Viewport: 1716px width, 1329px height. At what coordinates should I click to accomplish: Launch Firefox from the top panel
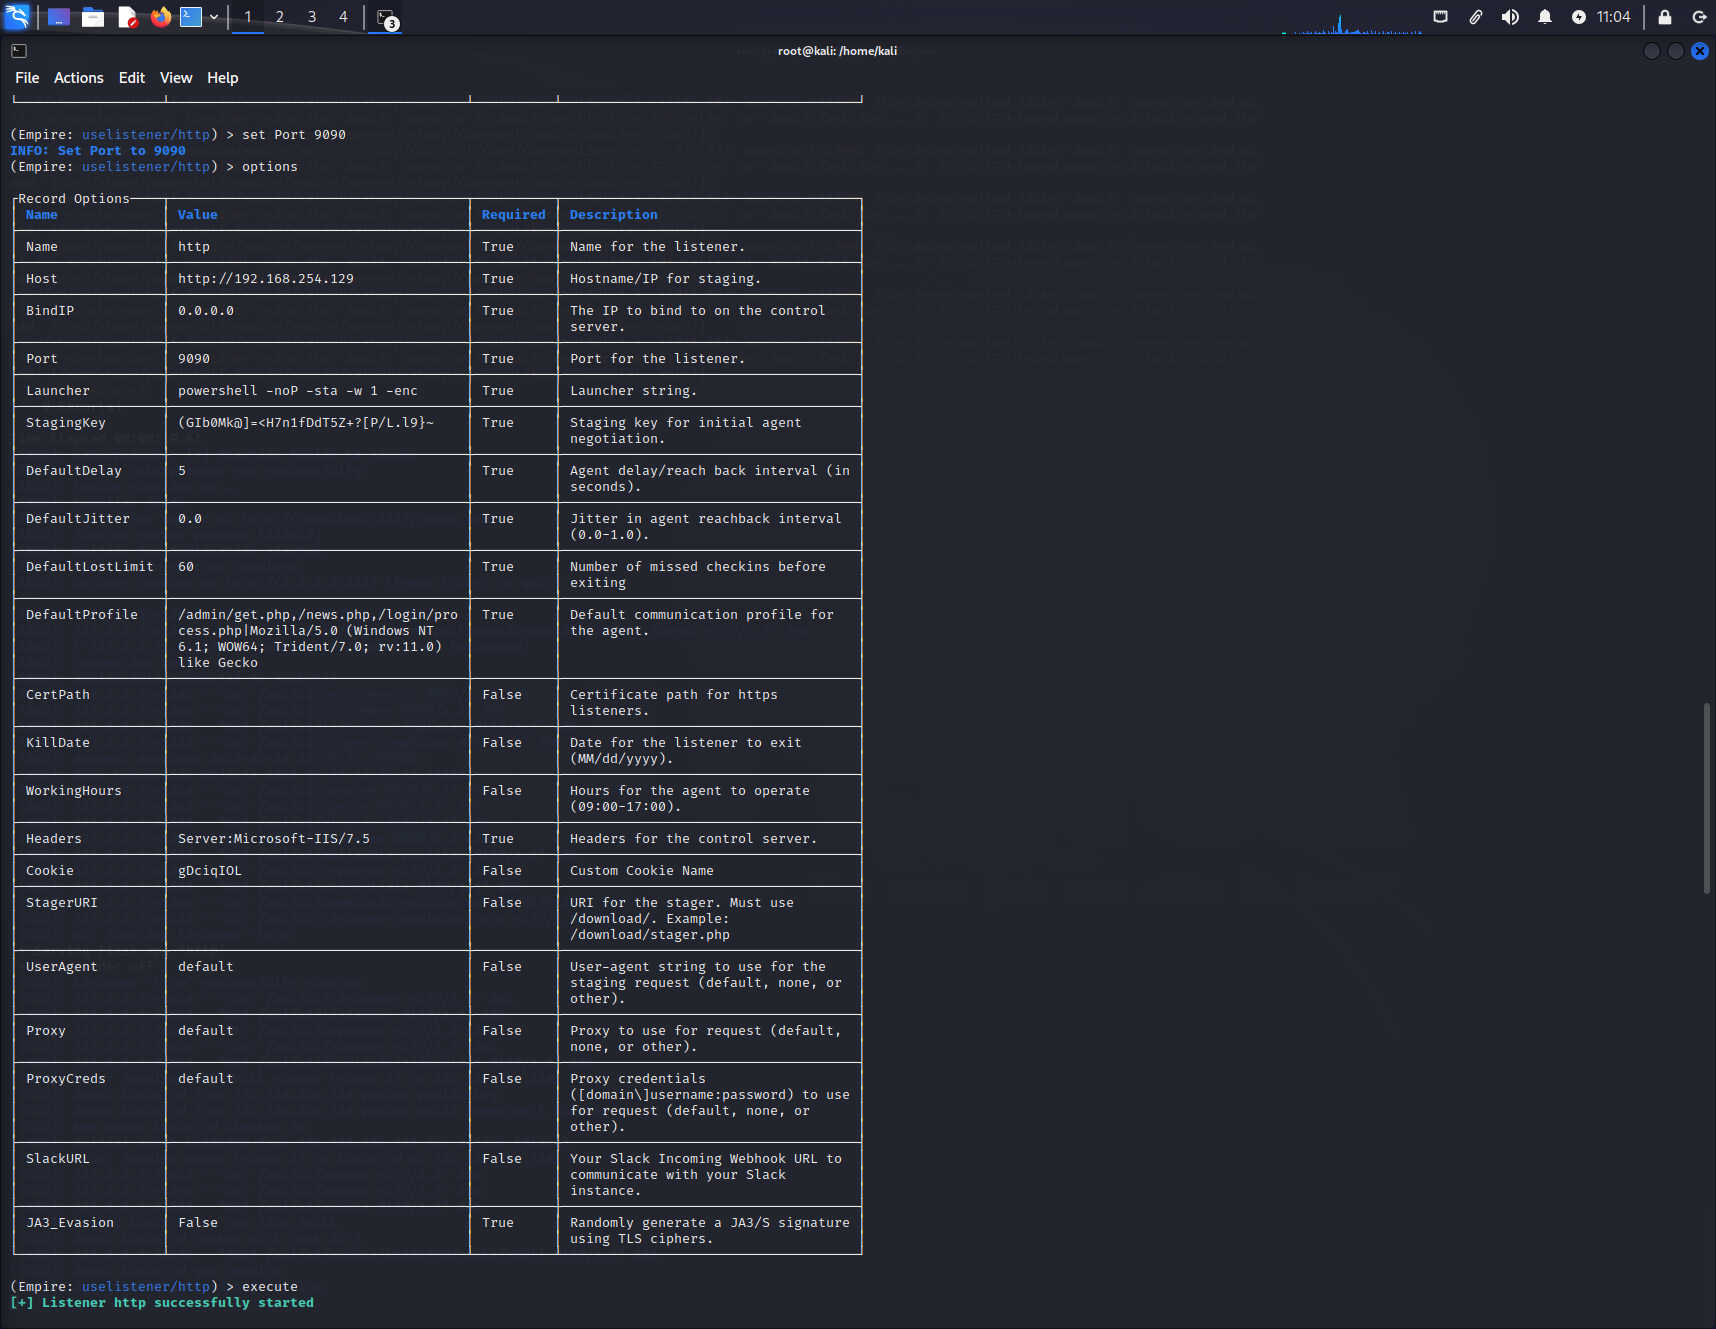160,17
